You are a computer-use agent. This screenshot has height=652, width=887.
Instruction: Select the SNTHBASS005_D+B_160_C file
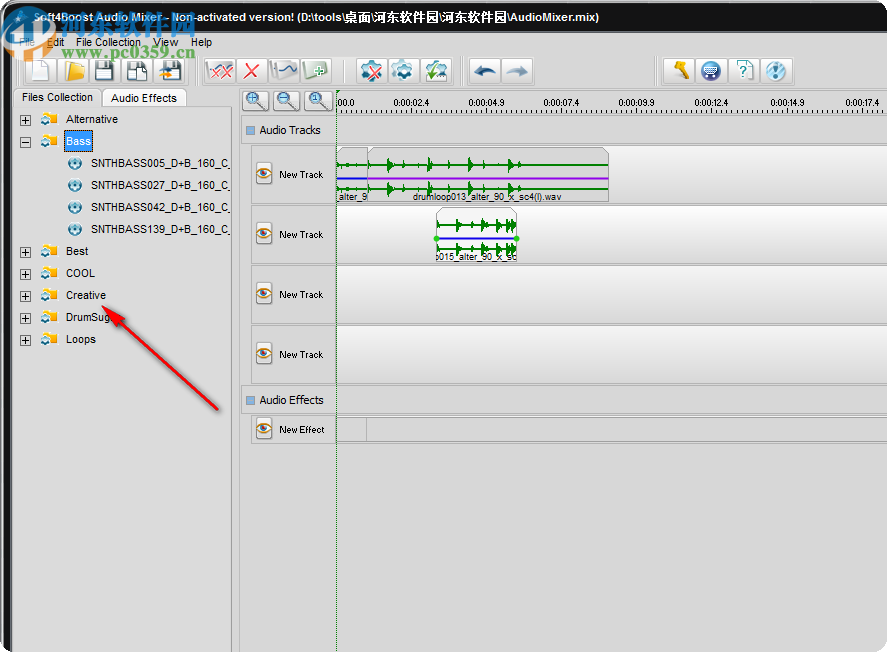coord(160,163)
